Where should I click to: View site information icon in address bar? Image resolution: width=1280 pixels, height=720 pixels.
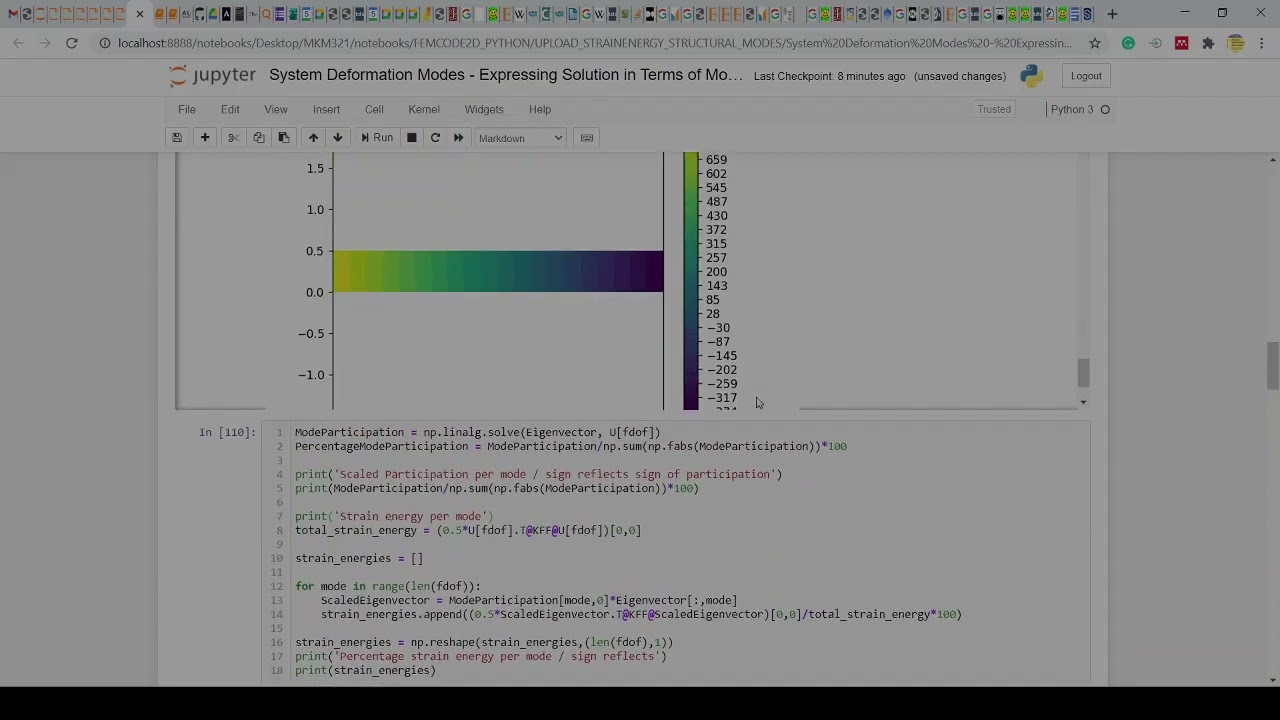[x=104, y=43]
